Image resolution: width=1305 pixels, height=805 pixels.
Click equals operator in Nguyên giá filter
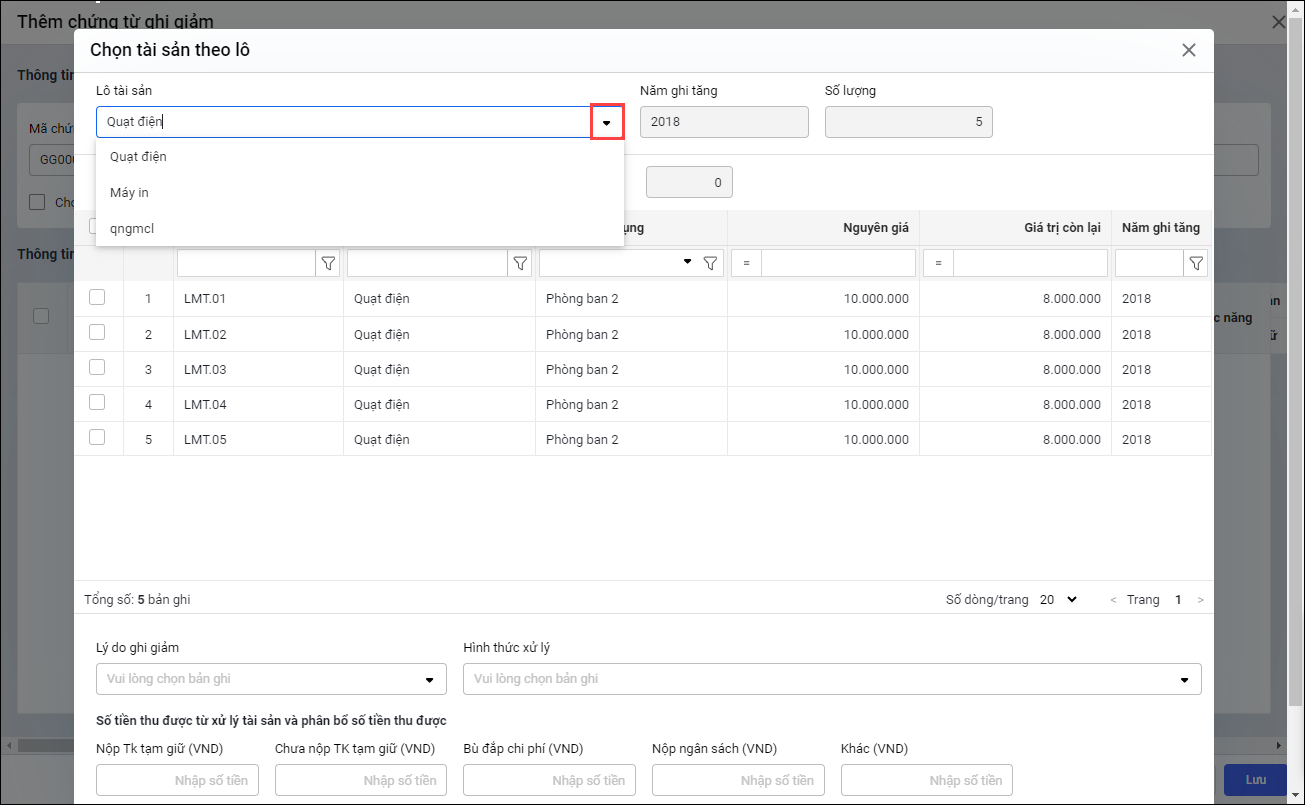coord(745,263)
